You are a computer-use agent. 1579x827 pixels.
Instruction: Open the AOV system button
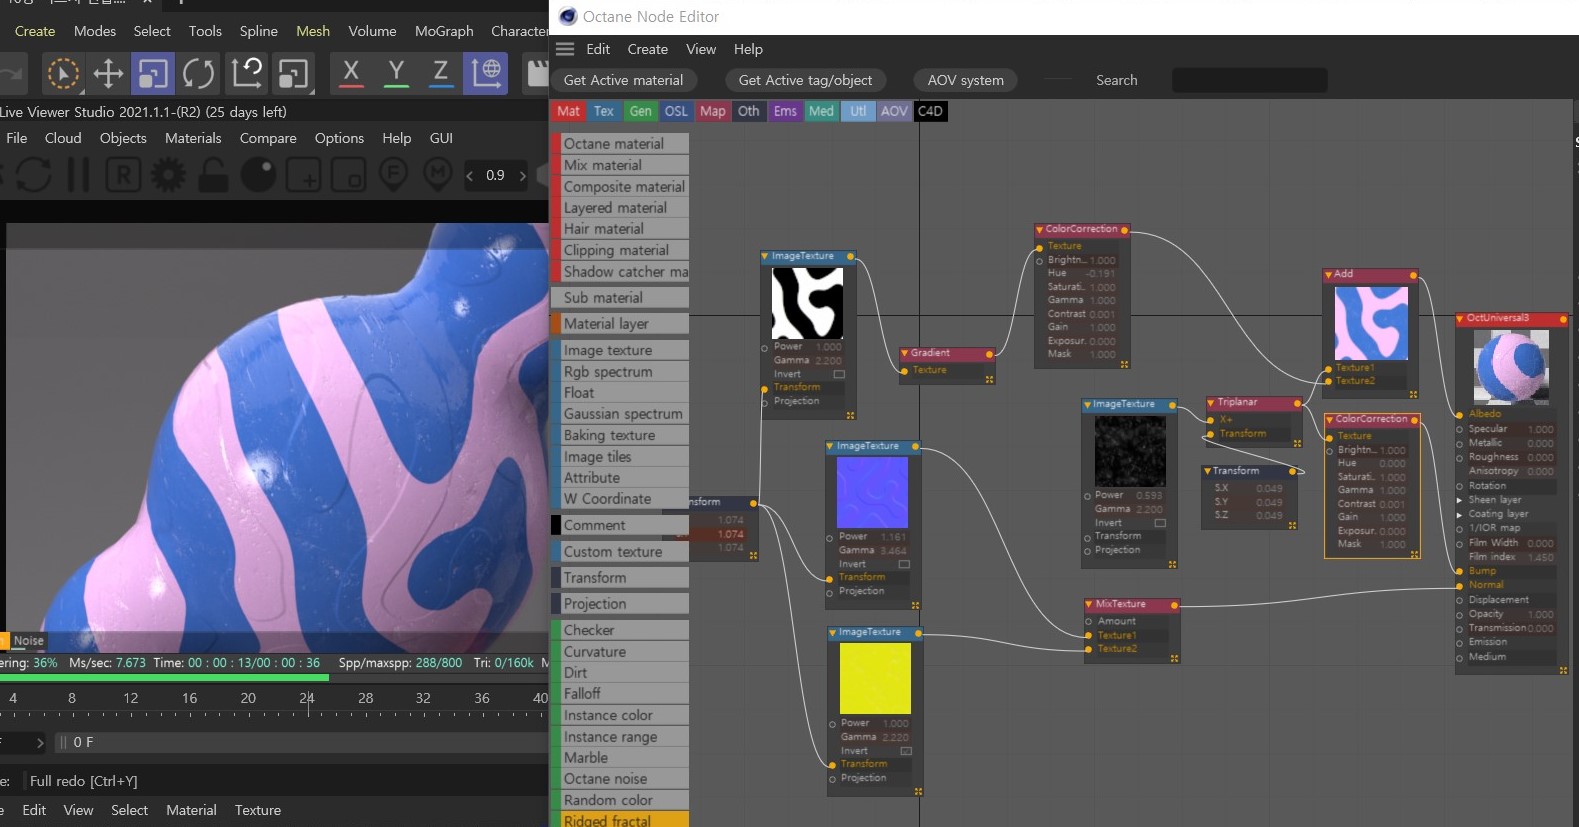(x=965, y=80)
